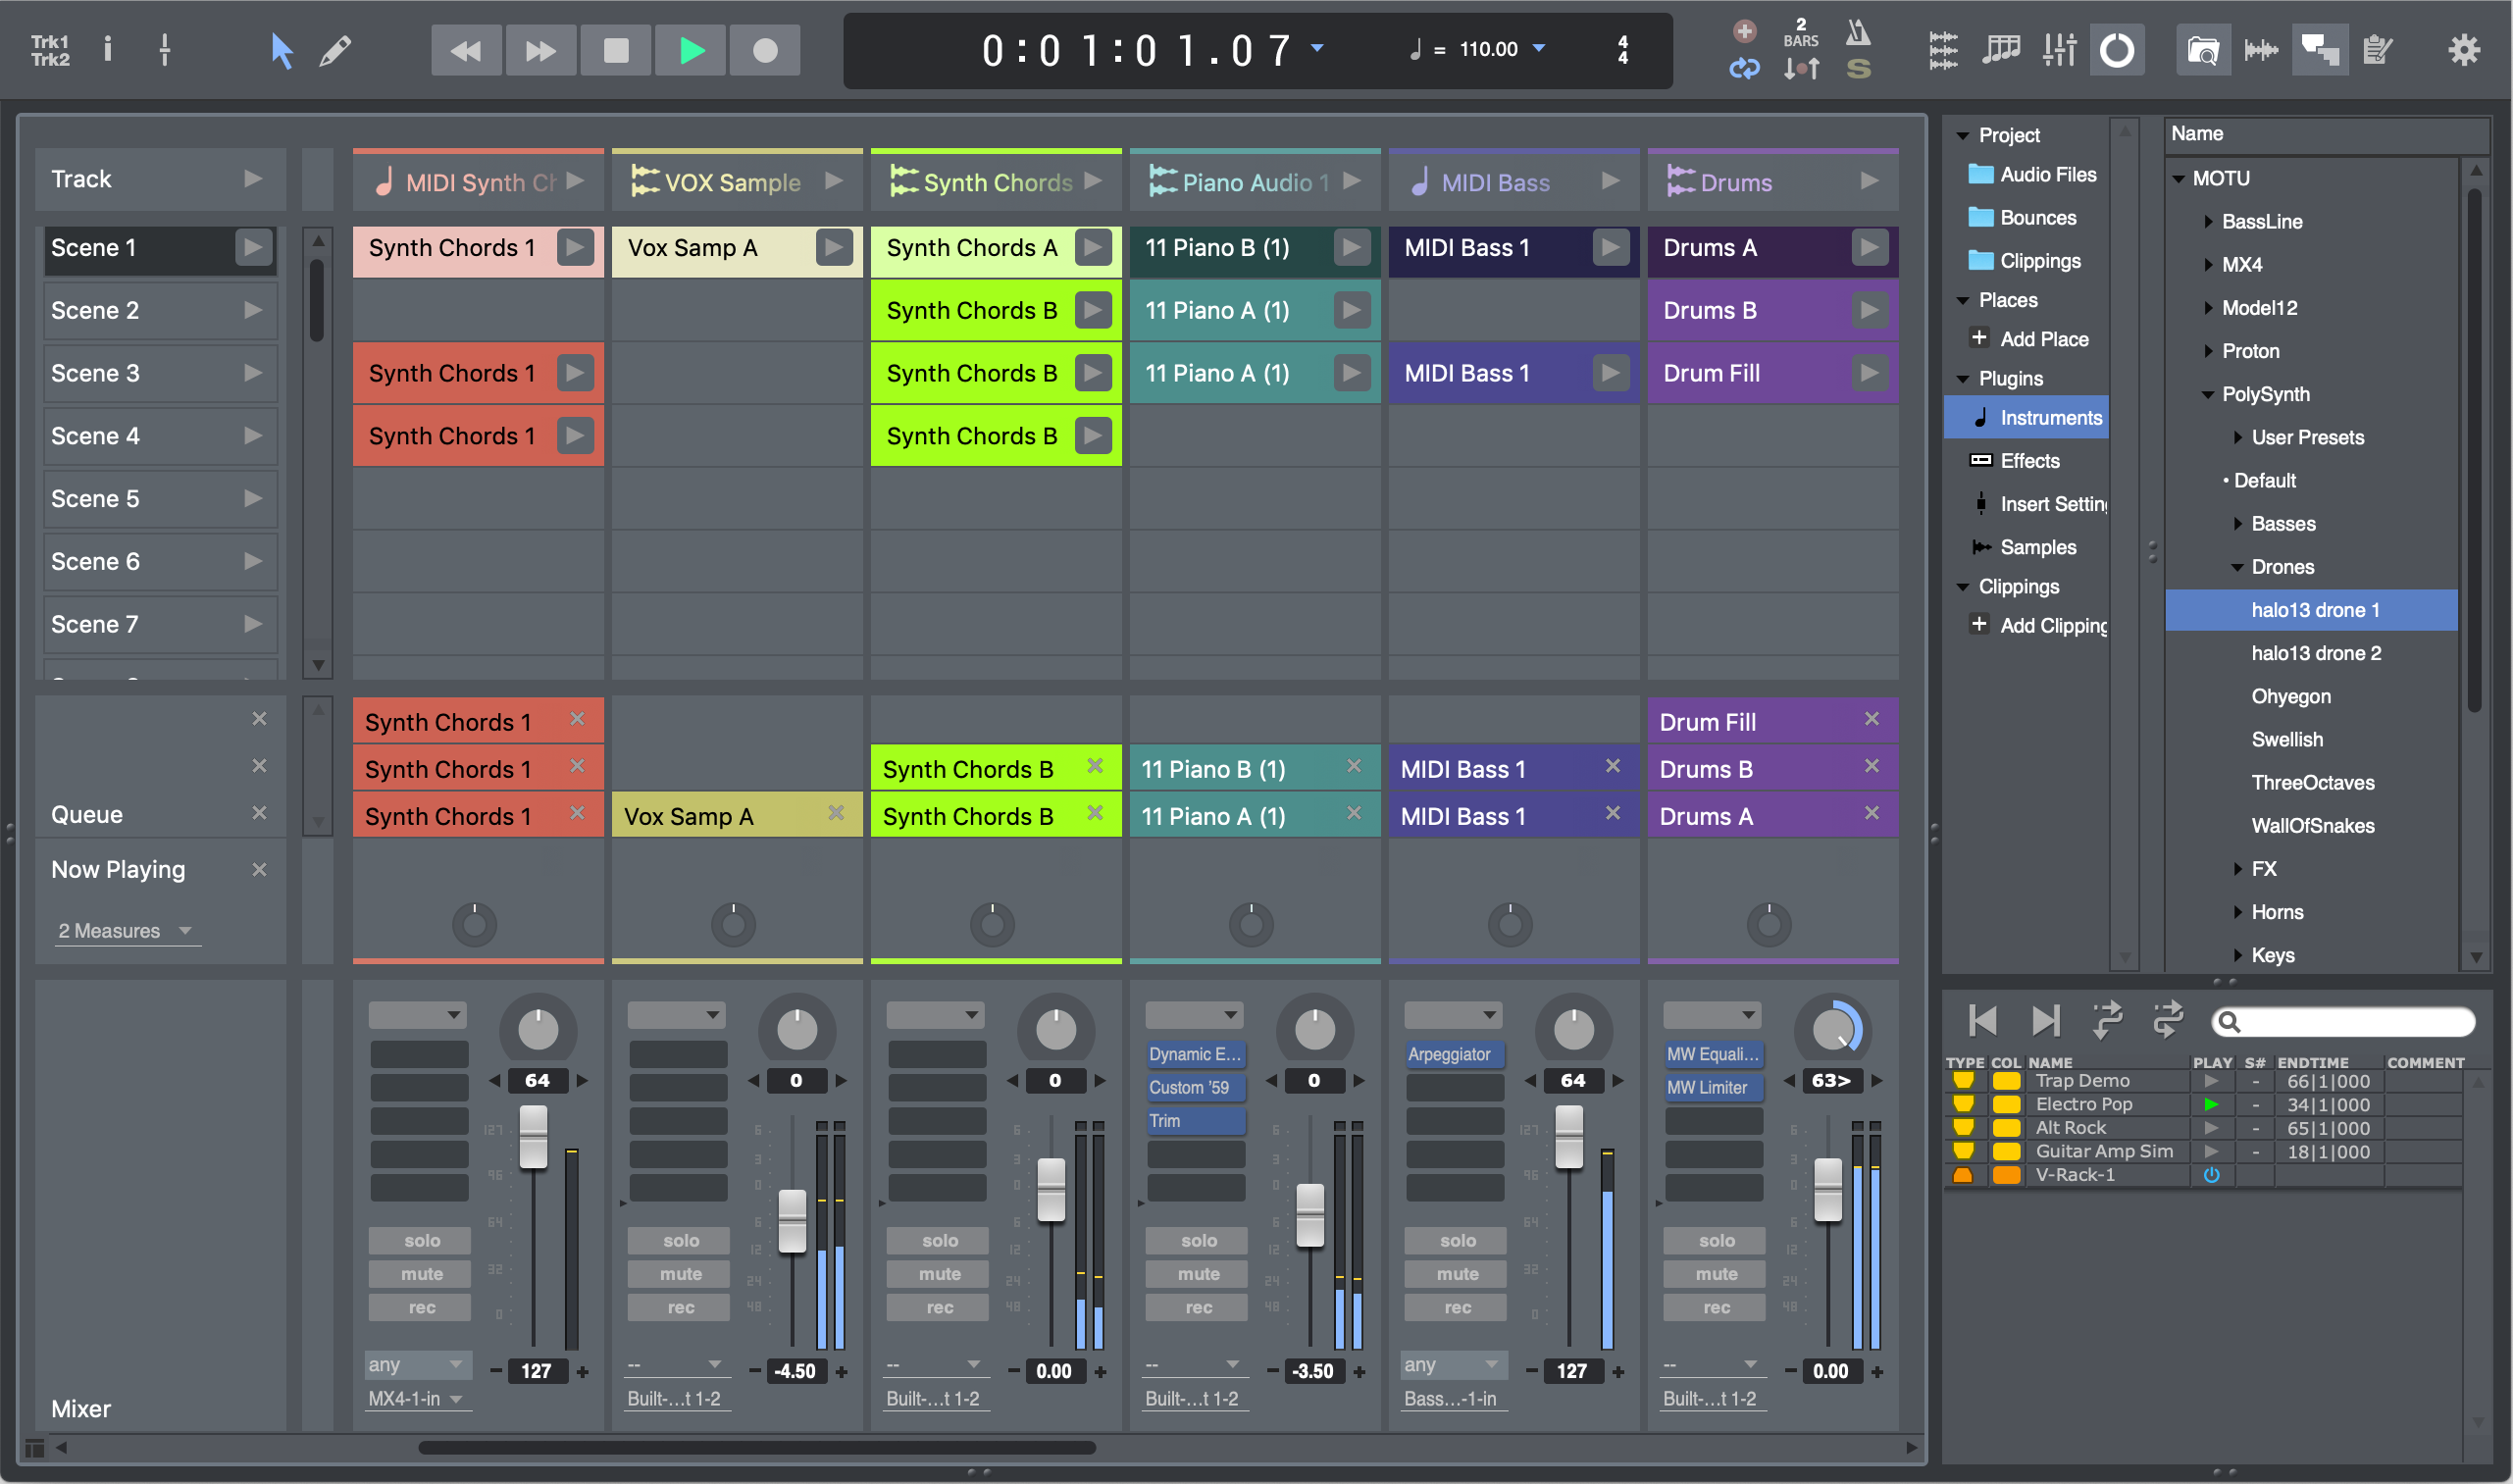Open the 2 Measures dropdown
This screenshot has width=2513, height=1484.
125,931
